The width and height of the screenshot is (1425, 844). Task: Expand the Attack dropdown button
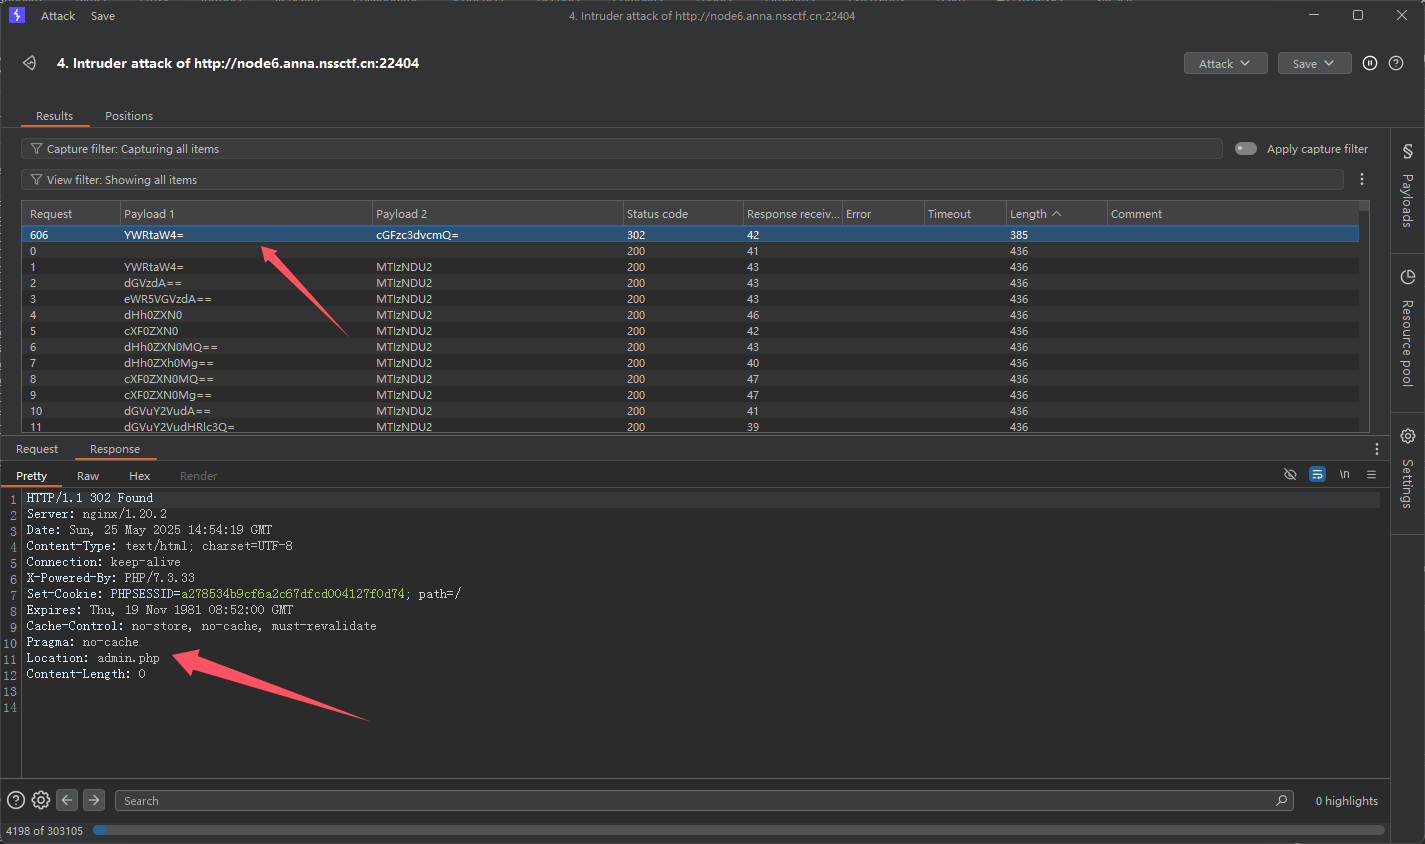click(1225, 63)
